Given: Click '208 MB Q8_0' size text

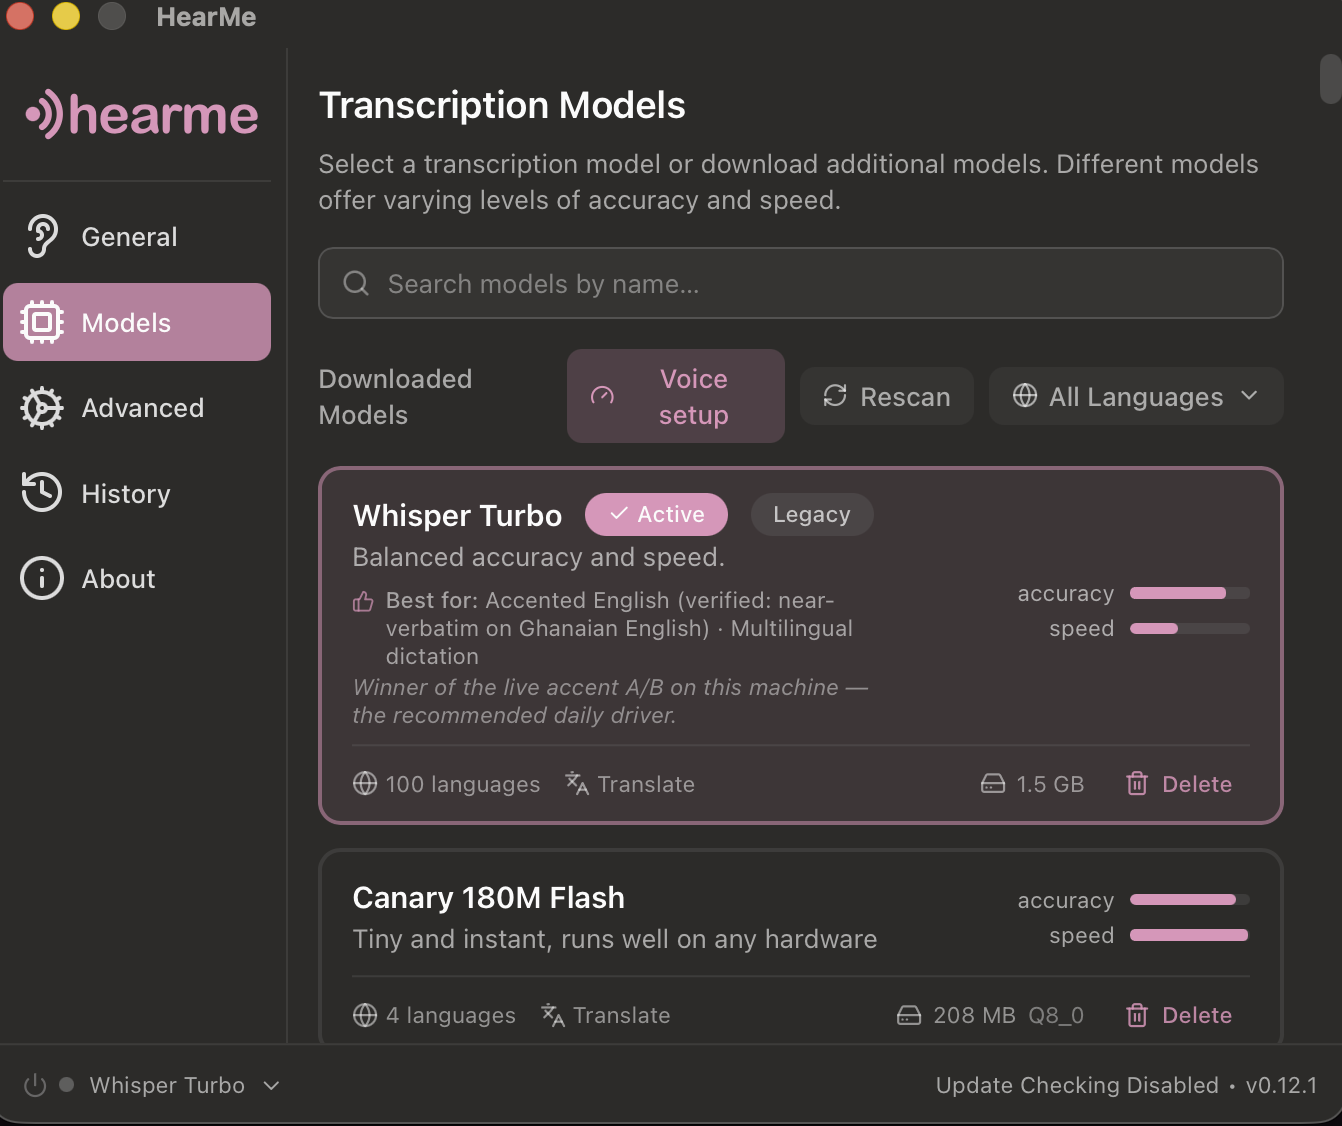Looking at the screenshot, I should click(1008, 1015).
